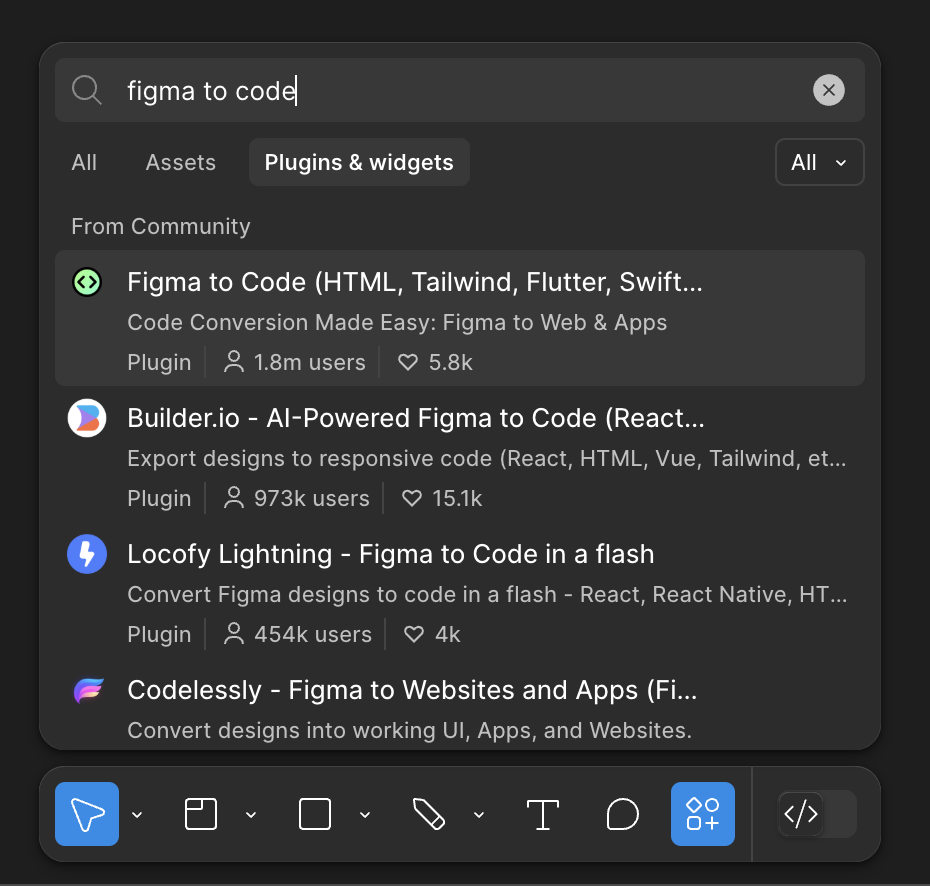
Task: Click 'Convert designs into working UI' description
Action: click(409, 731)
